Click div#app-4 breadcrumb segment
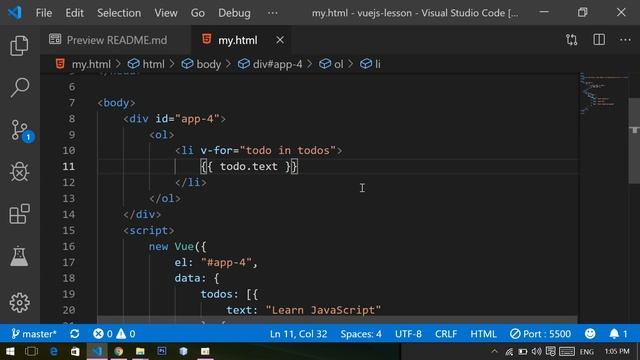The width and height of the screenshot is (640, 360). pyautogui.click(x=270, y=64)
